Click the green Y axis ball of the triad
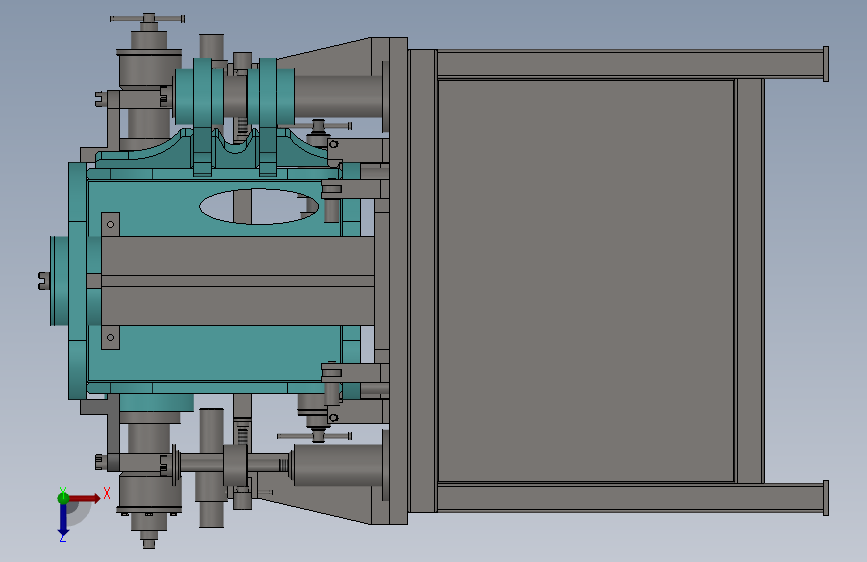 pyautogui.click(x=63, y=498)
